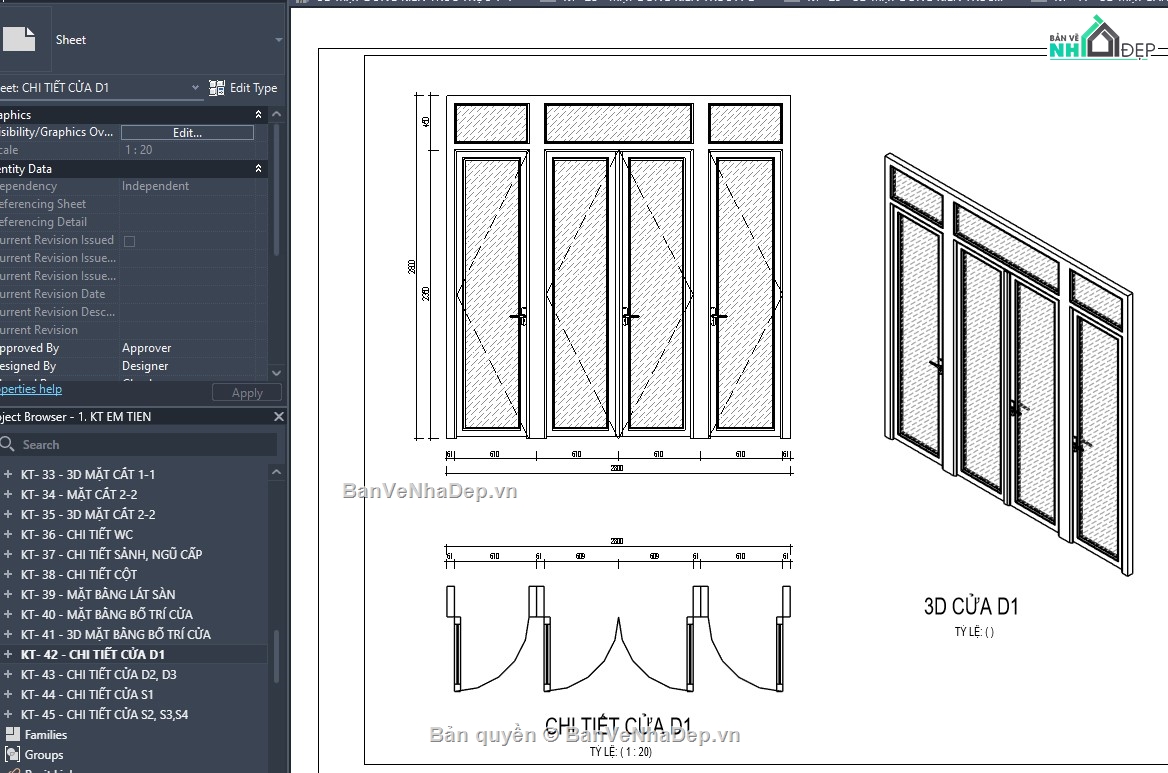The image size is (1168, 773).
Task: Collapse the Identity Data section
Action: (258, 168)
